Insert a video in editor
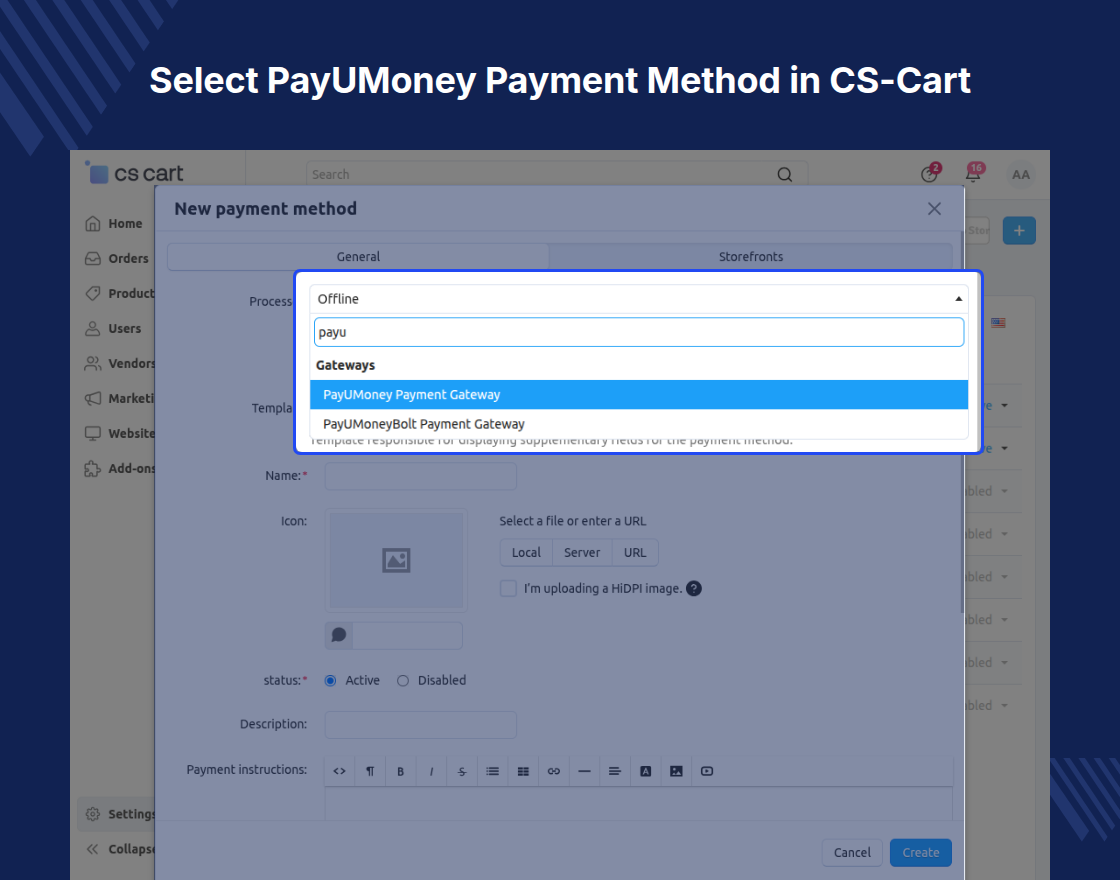Viewport: 1120px width, 880px height. 707,771
